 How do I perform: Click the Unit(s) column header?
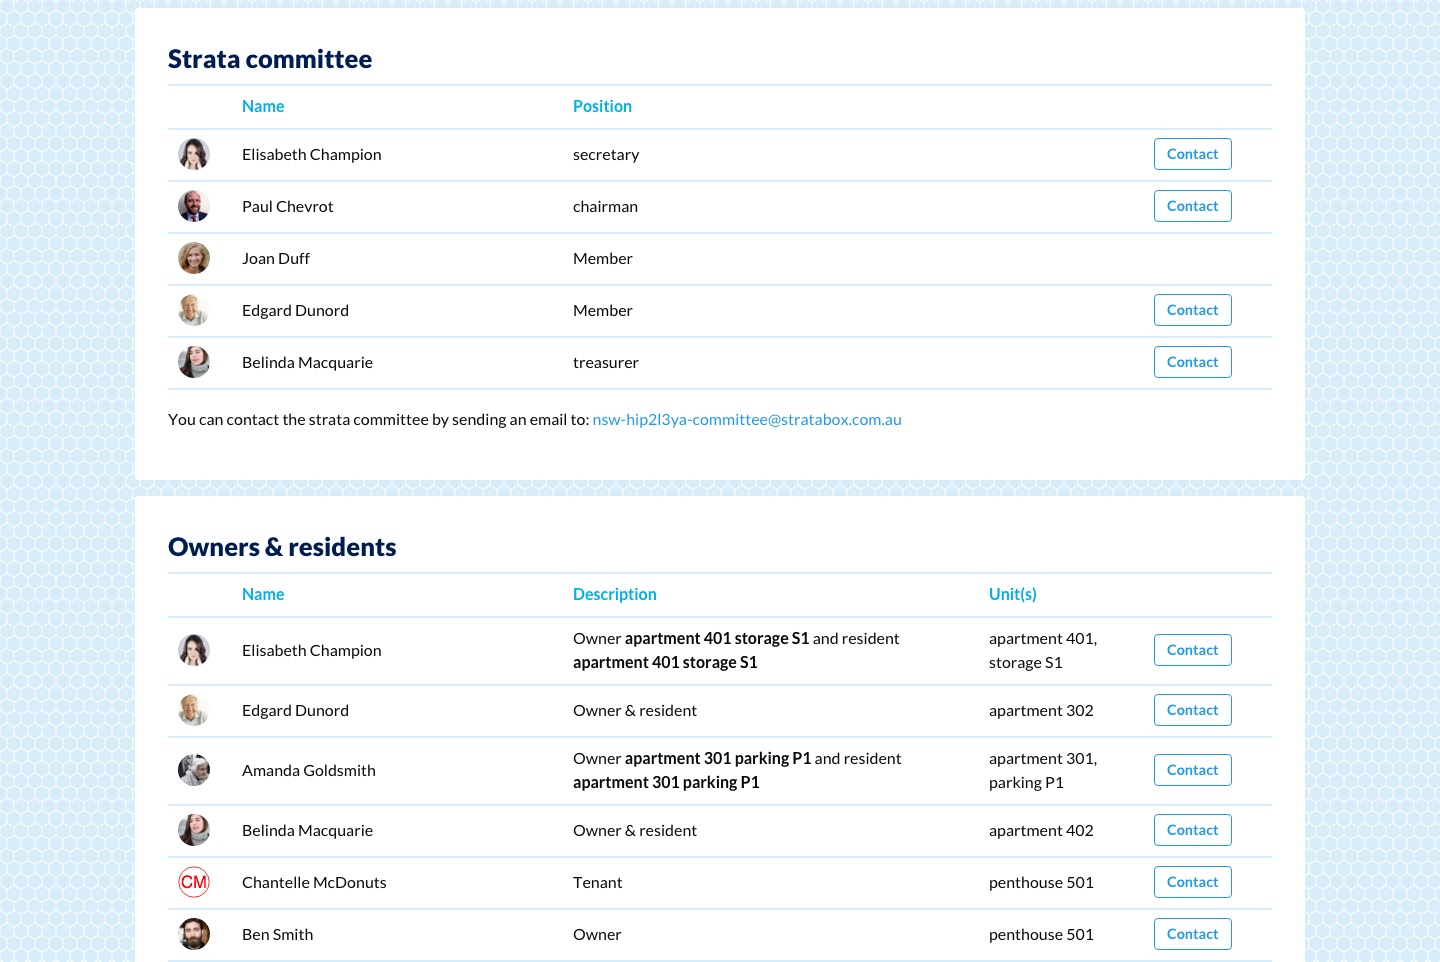(x=1012, y=594)
